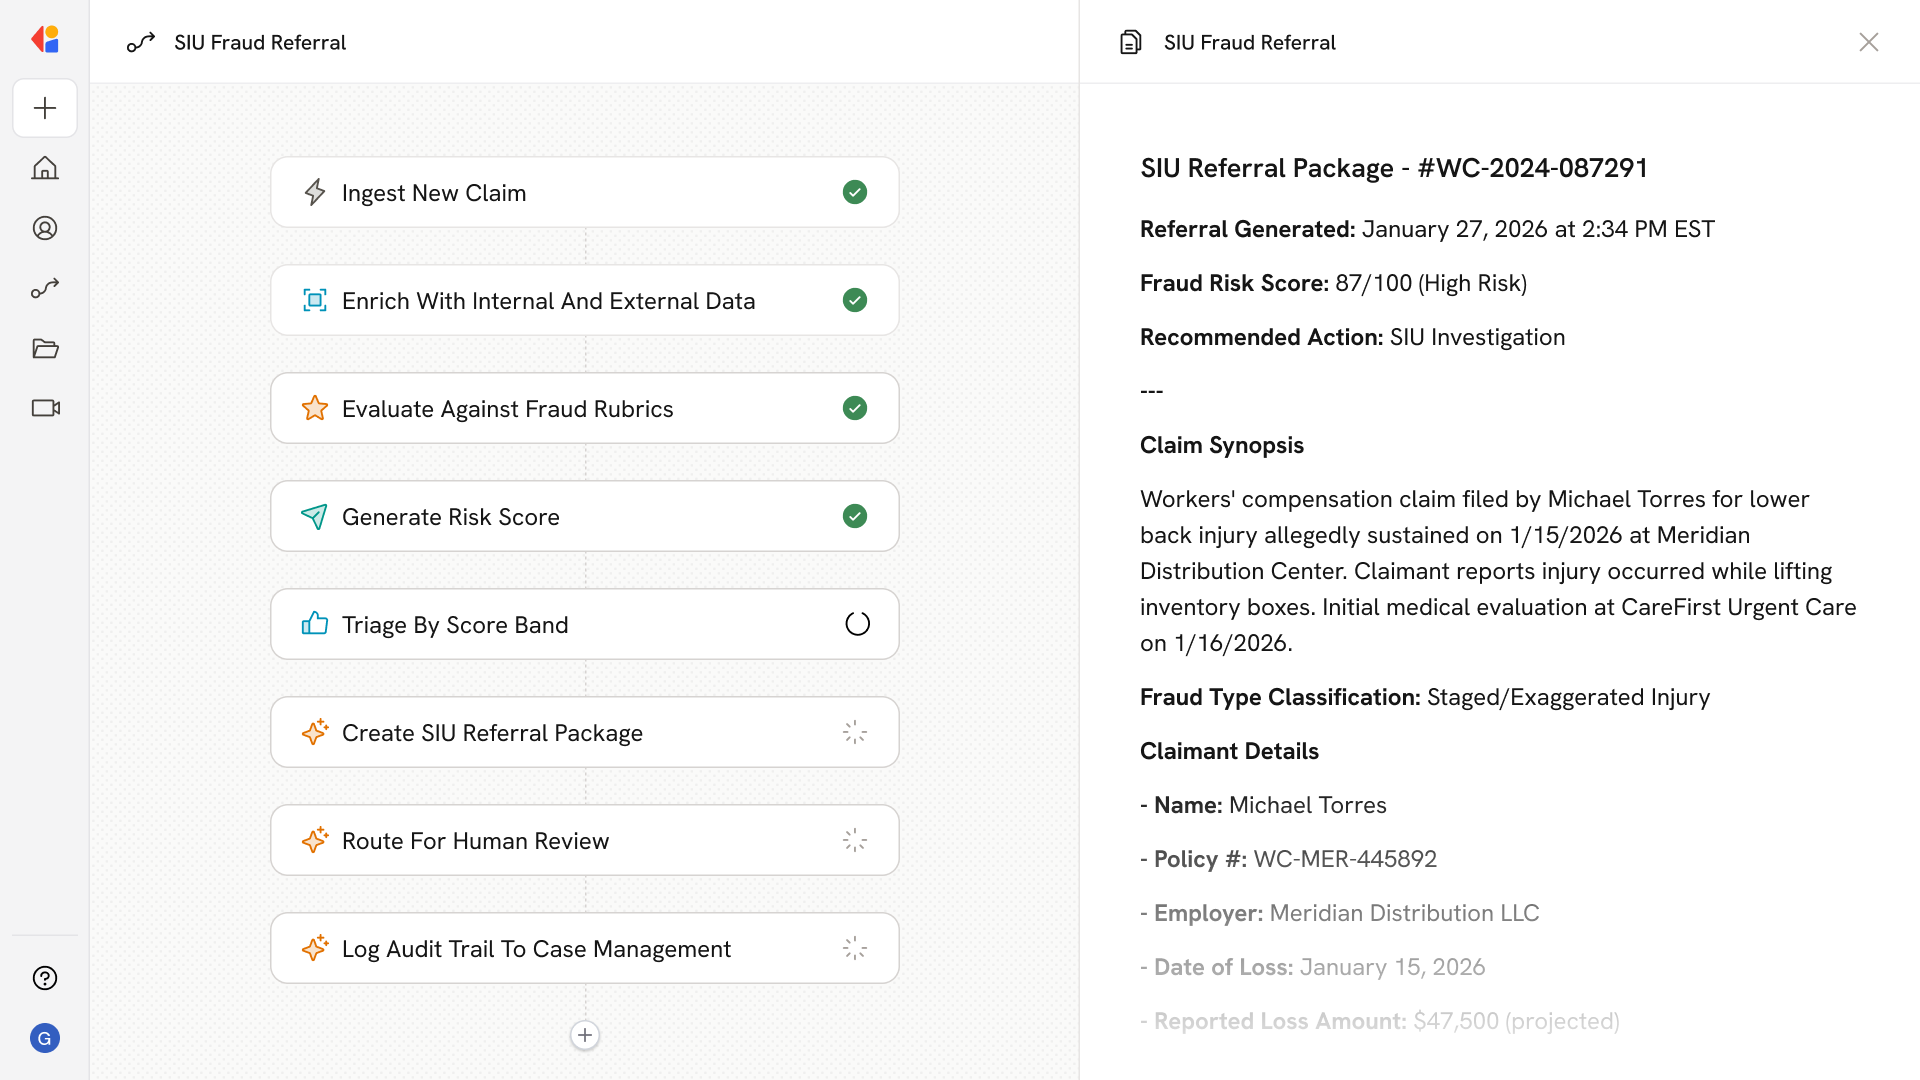Open the help question mark icon
The width and height of the screenshot is (1920, 1080).
(45, 978)
